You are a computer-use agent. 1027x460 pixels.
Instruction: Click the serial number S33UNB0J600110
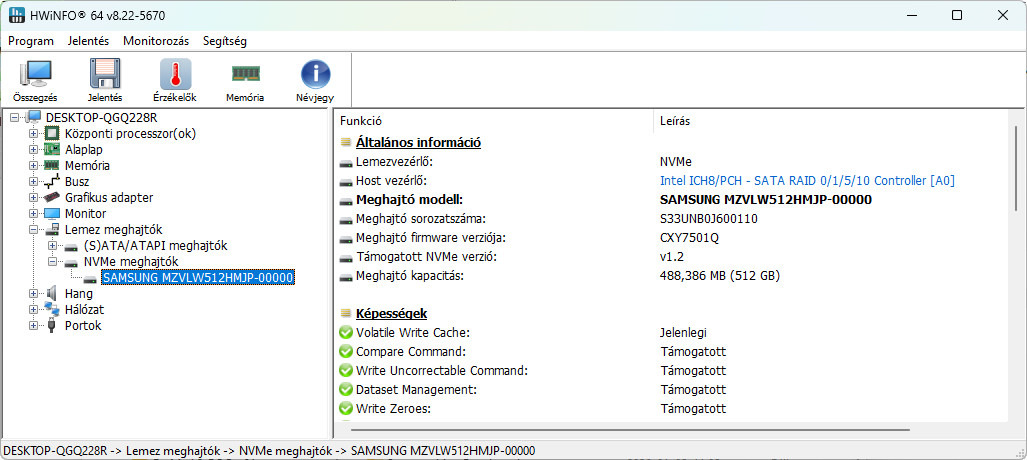point(709,219)
